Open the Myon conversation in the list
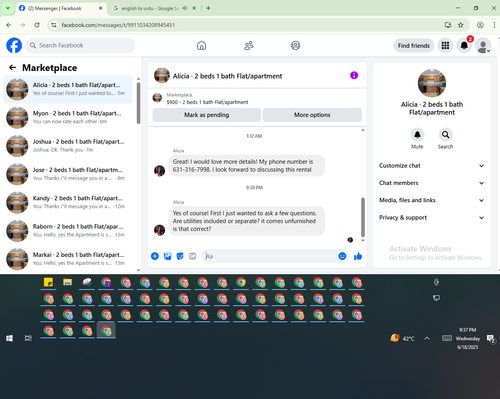Image resolution: width=500 pixels, height=399 pixels. (68, 117)
